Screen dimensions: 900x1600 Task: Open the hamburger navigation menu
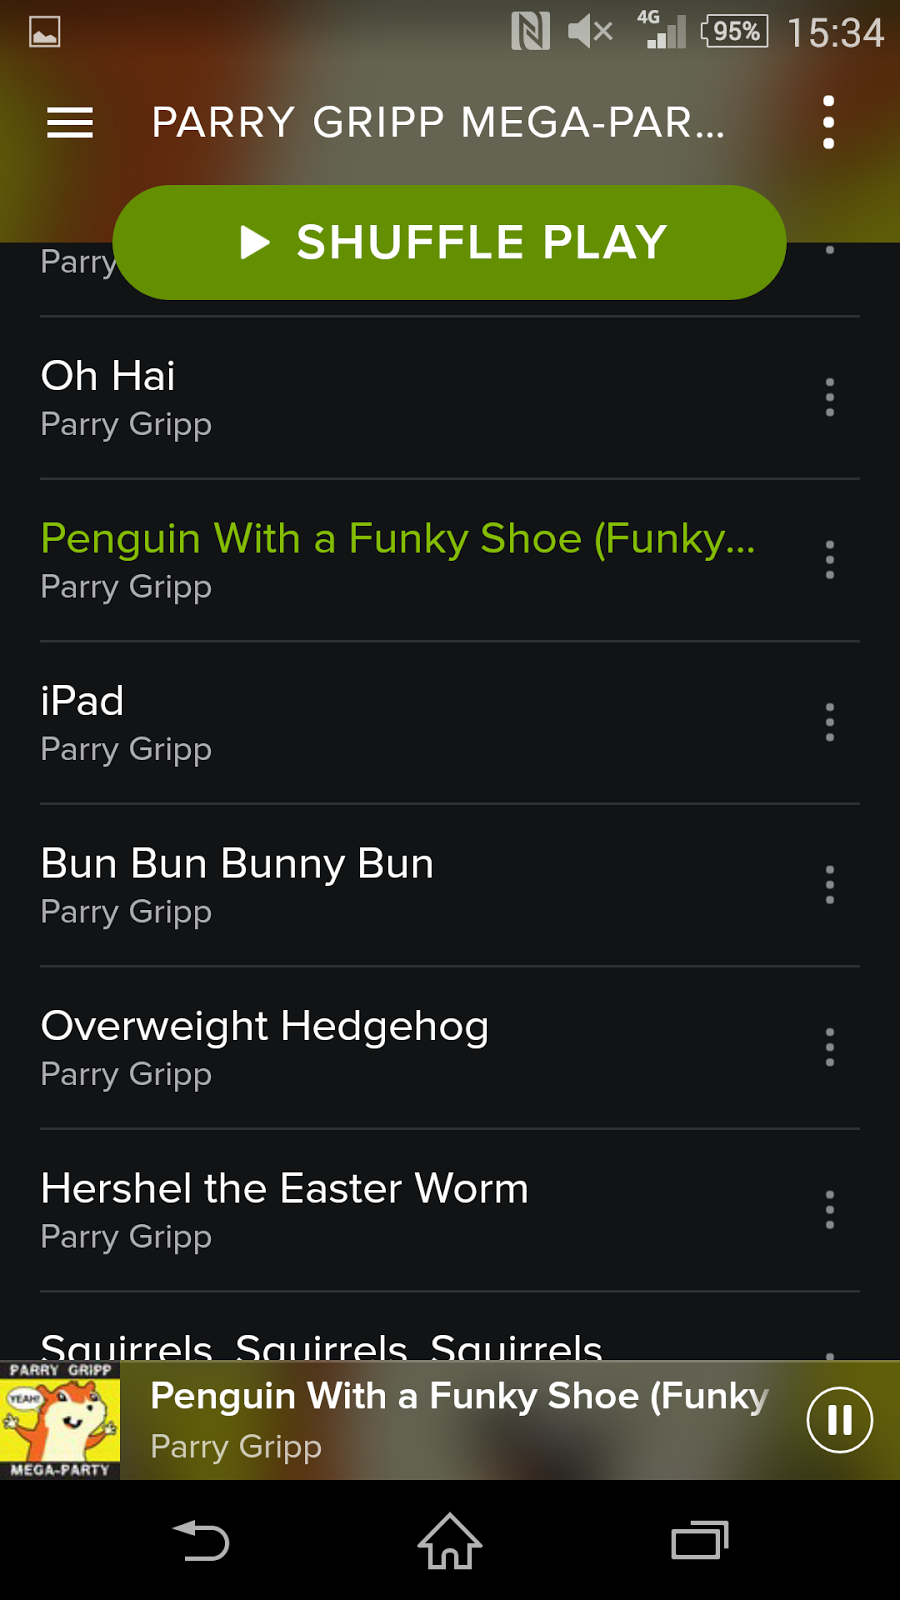pyautogui.click(x=70, y=123)
